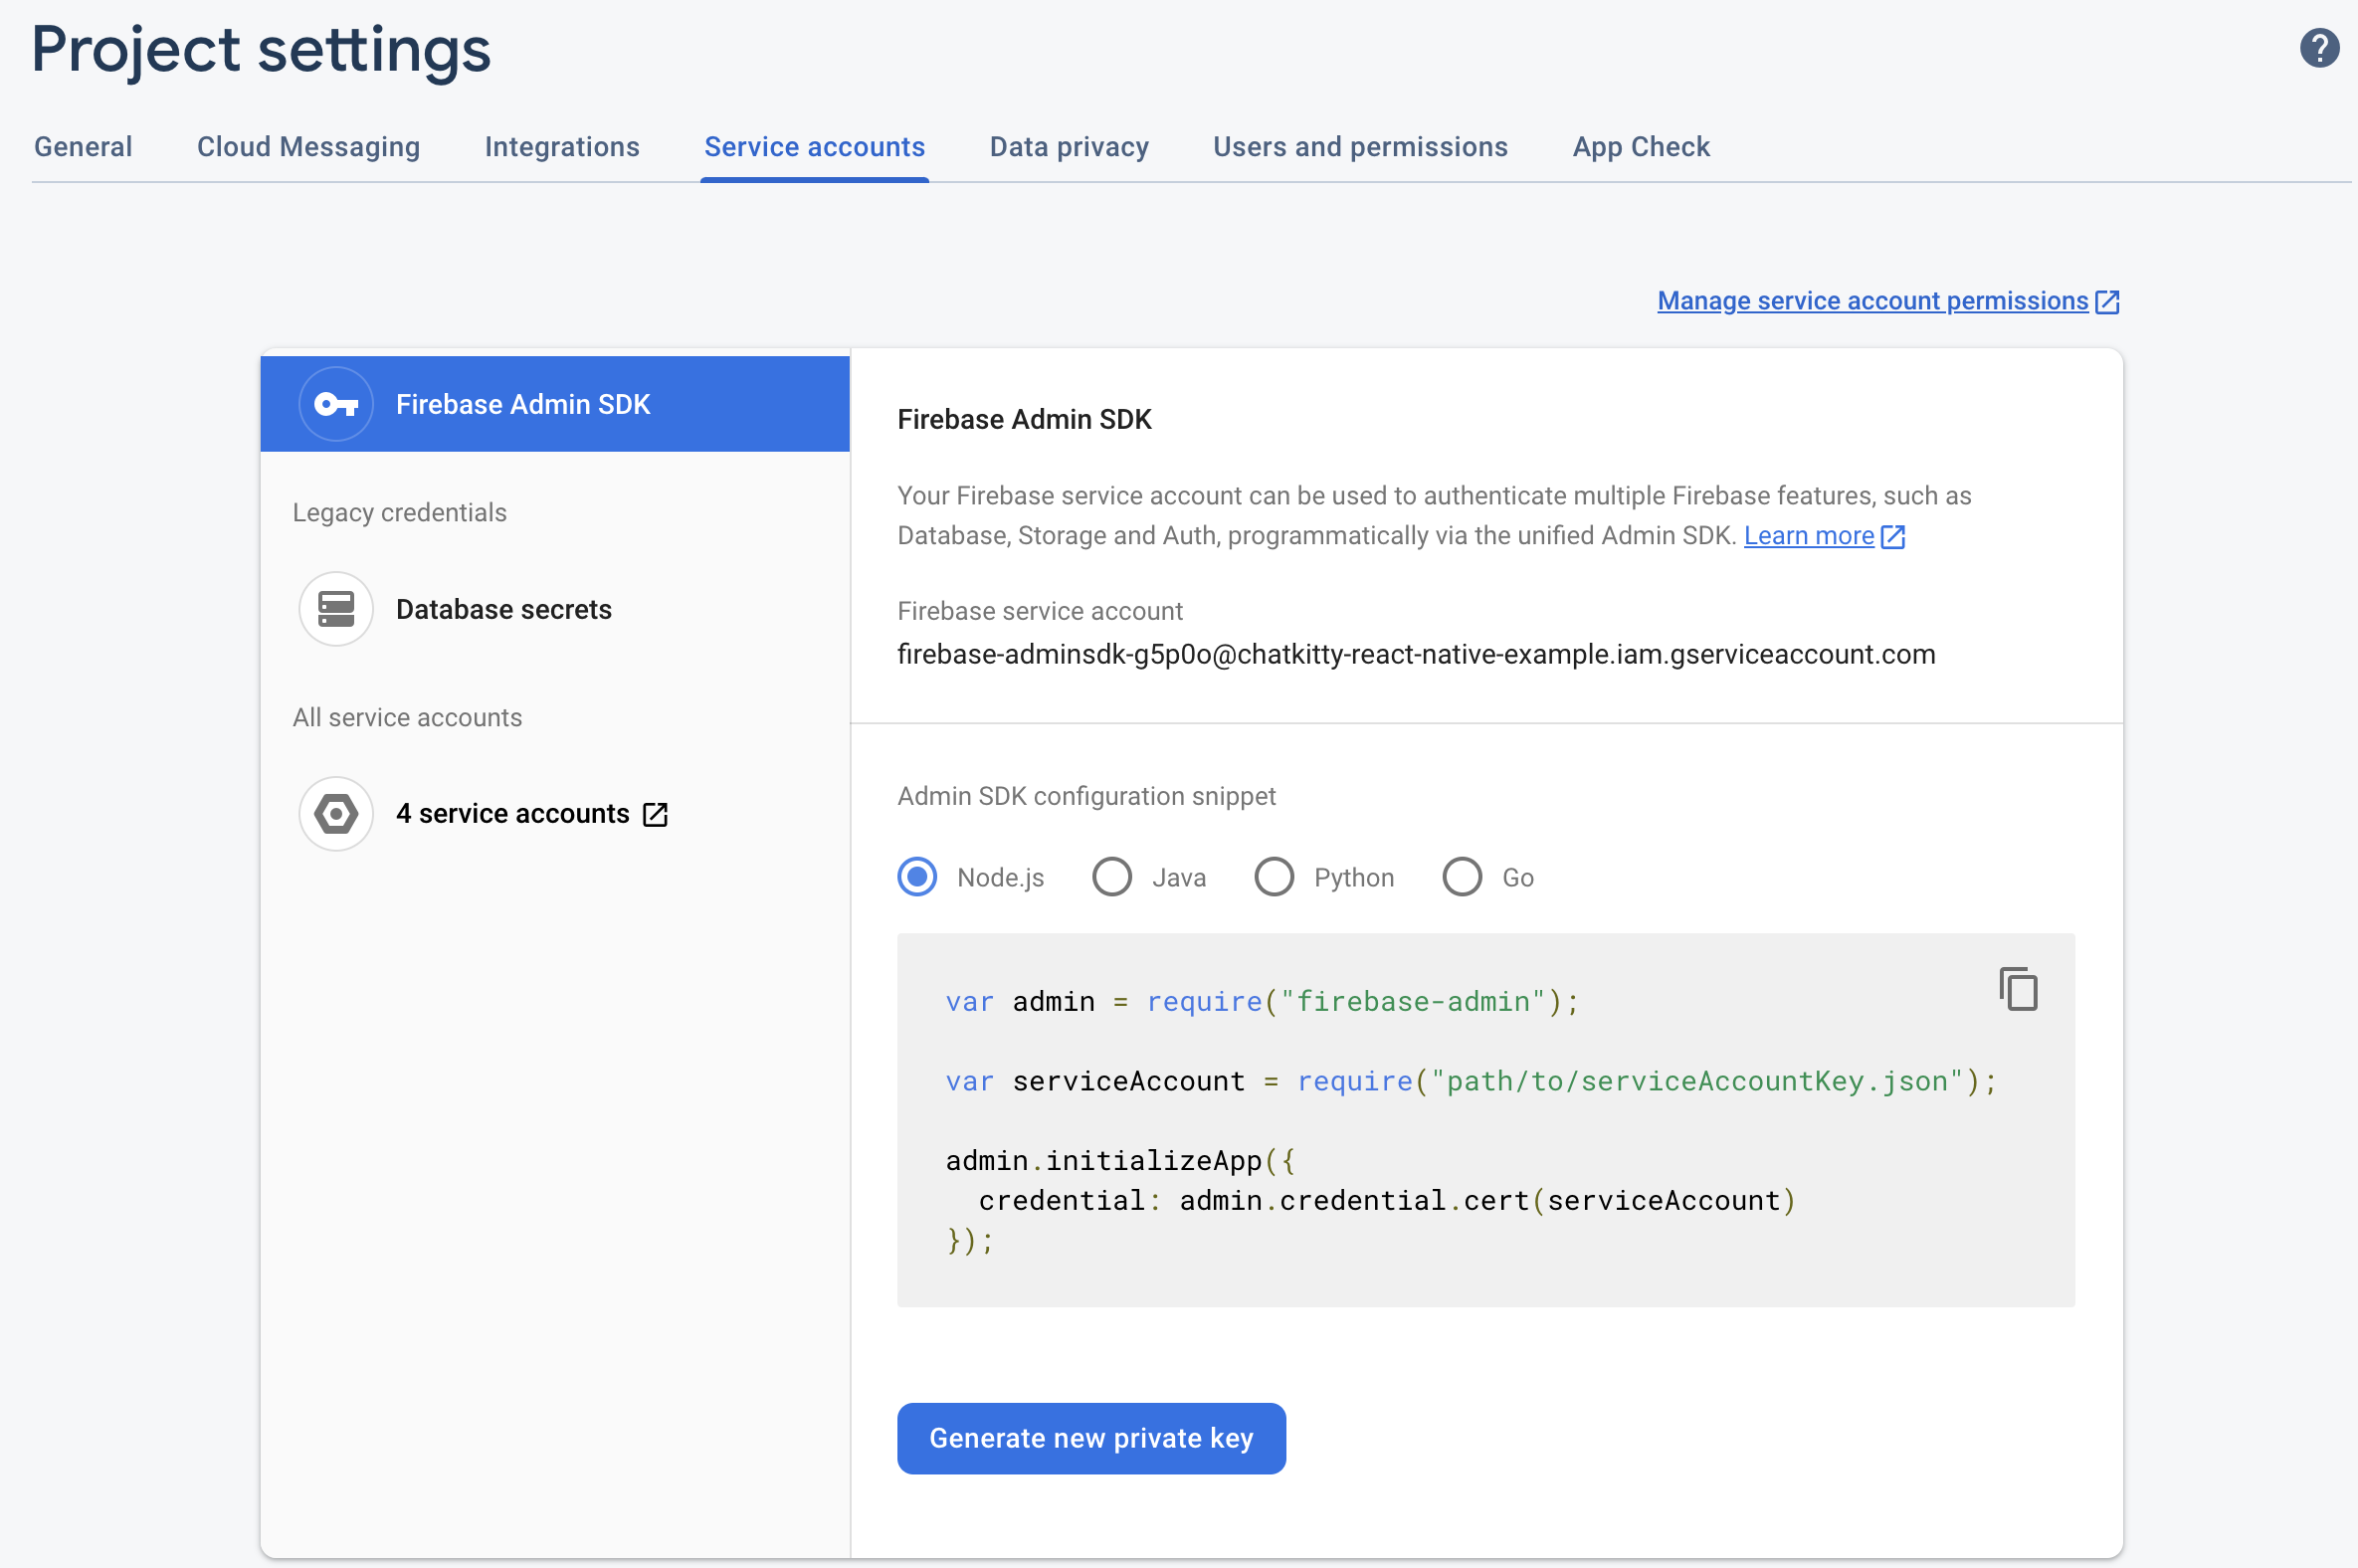Screen dimensions: 2358x1568
Task: Open the Data privacy tab
Action: point(1069,146)
